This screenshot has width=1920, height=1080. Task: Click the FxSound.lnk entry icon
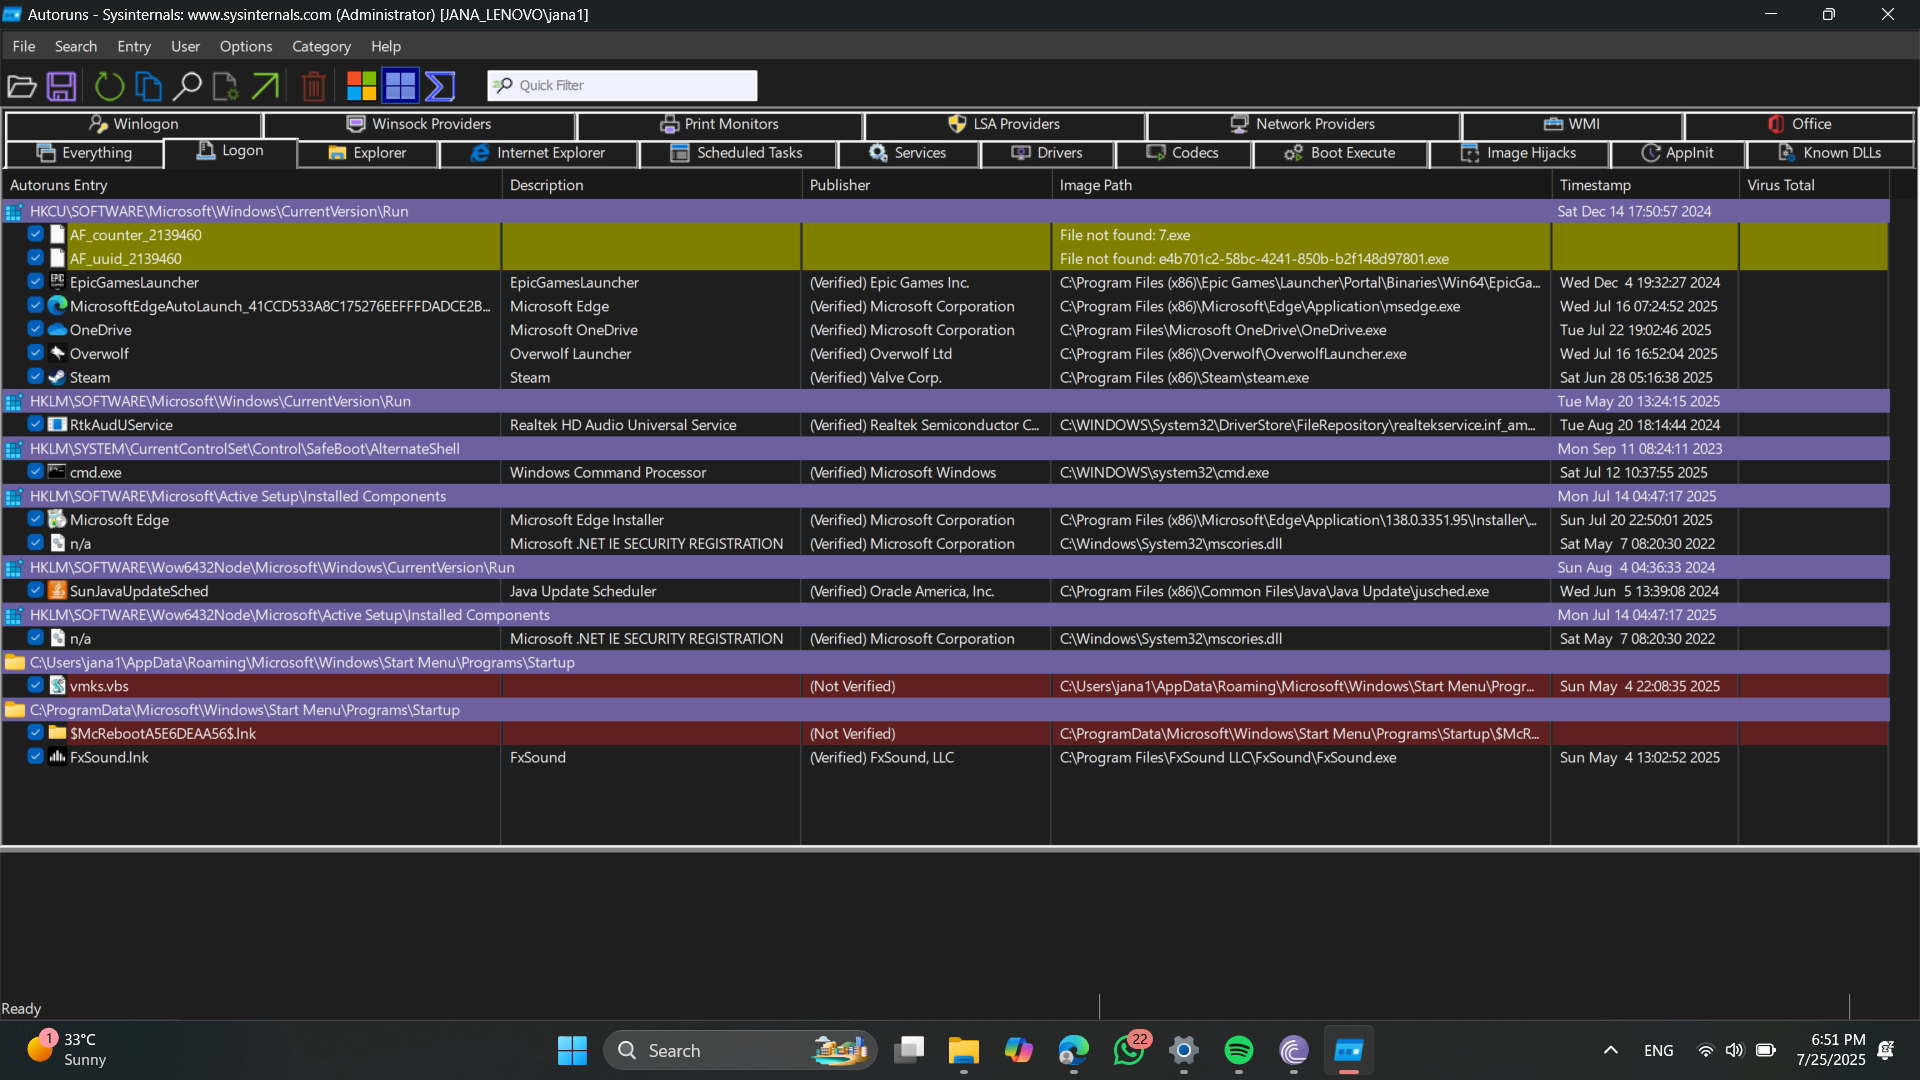click(57, 757)
